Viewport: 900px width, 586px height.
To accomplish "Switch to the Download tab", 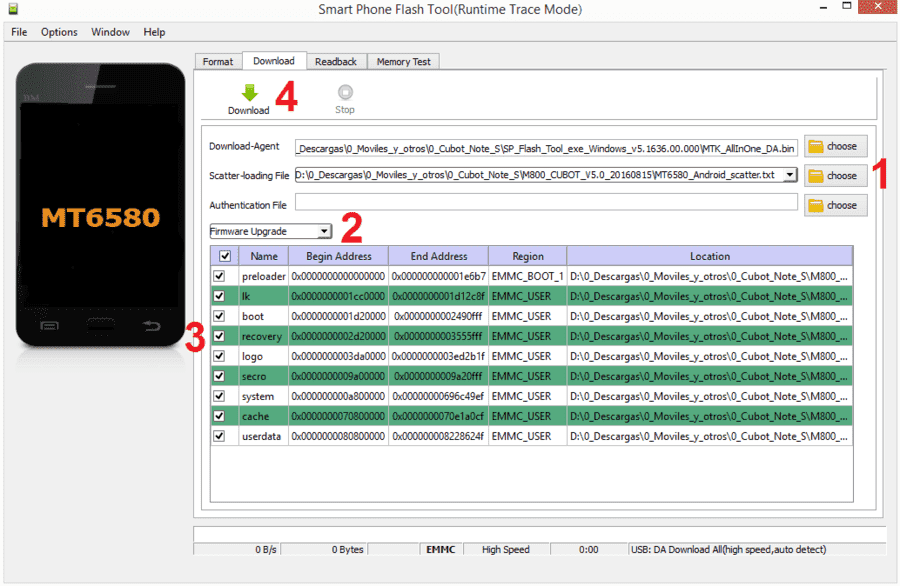I will point(274,61).
